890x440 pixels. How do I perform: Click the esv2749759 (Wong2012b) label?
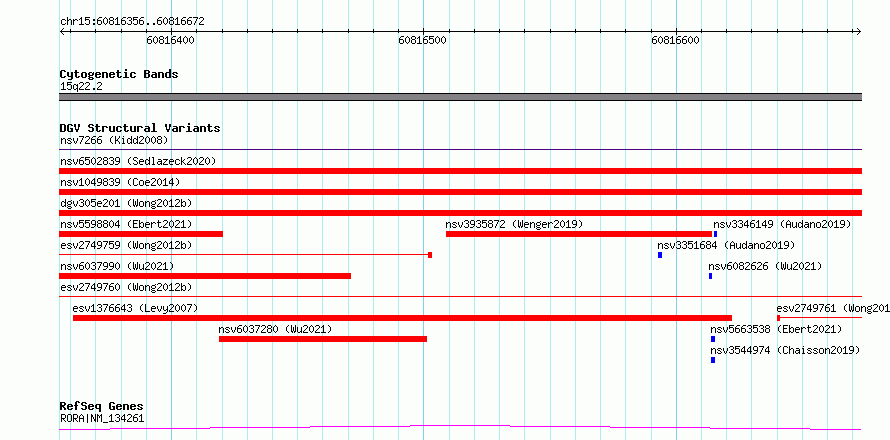pos(126,245)
